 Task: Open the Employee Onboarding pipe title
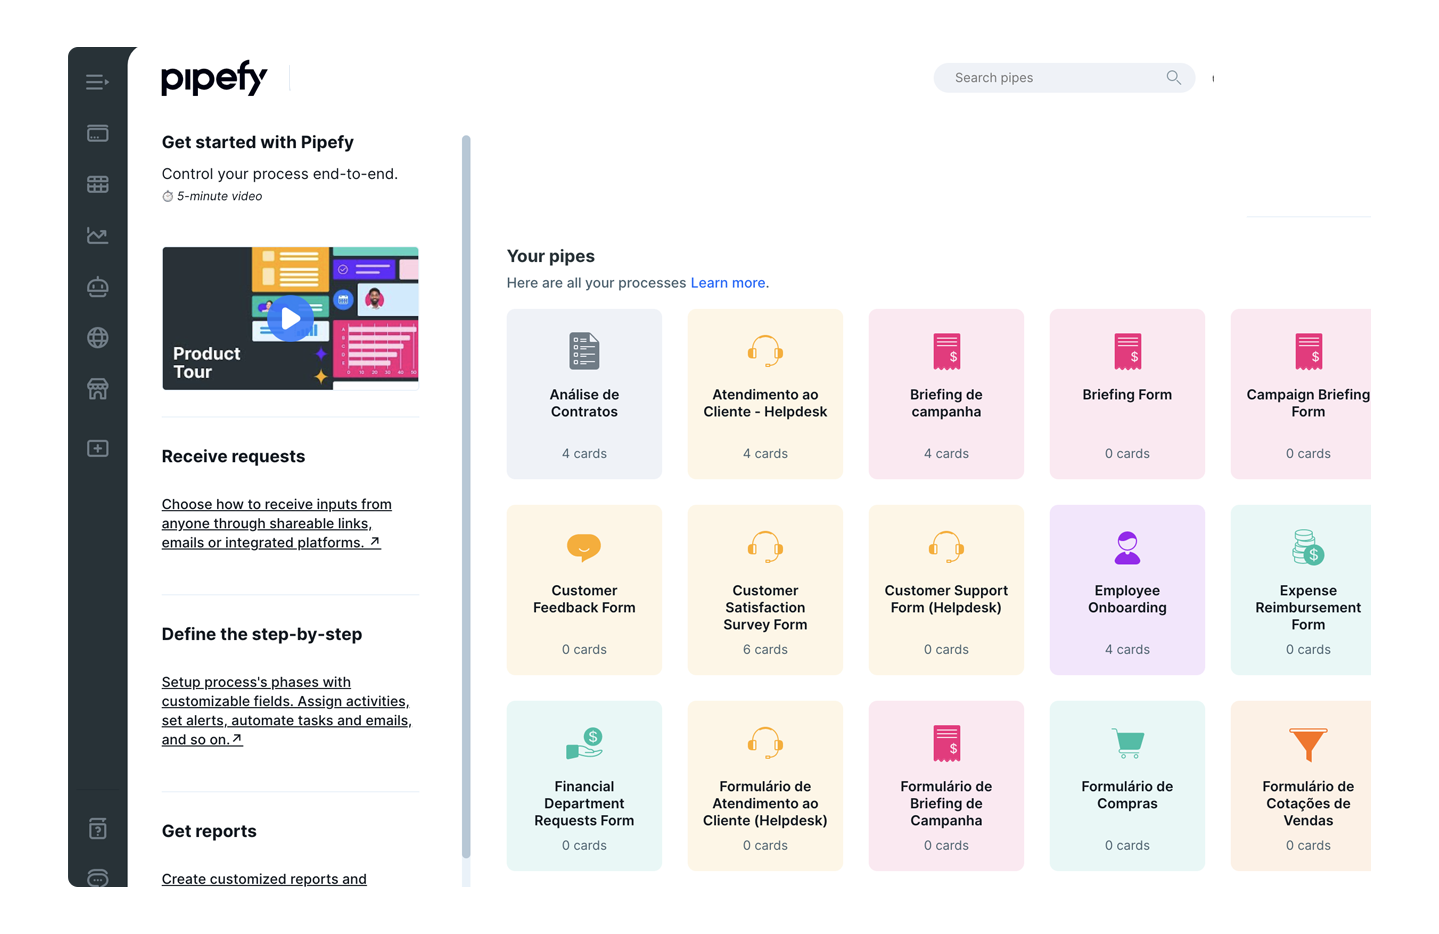(1127, 599)
